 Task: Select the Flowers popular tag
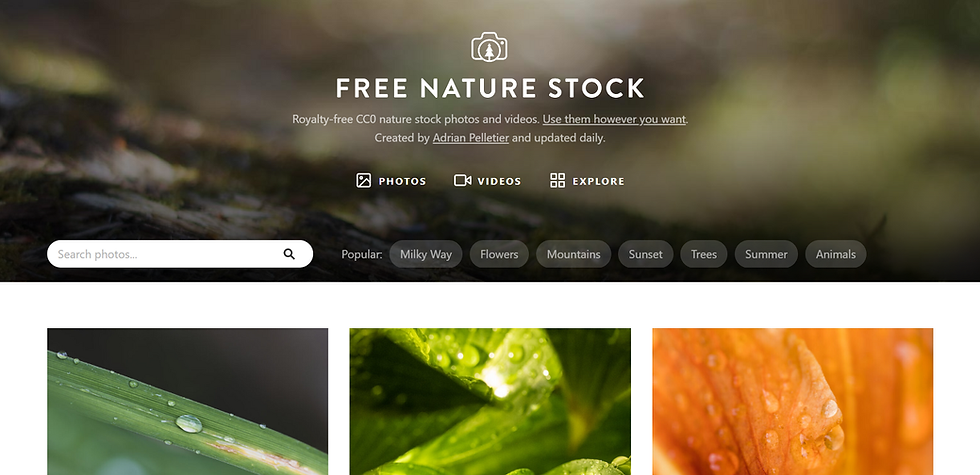[x=499, y=254]
